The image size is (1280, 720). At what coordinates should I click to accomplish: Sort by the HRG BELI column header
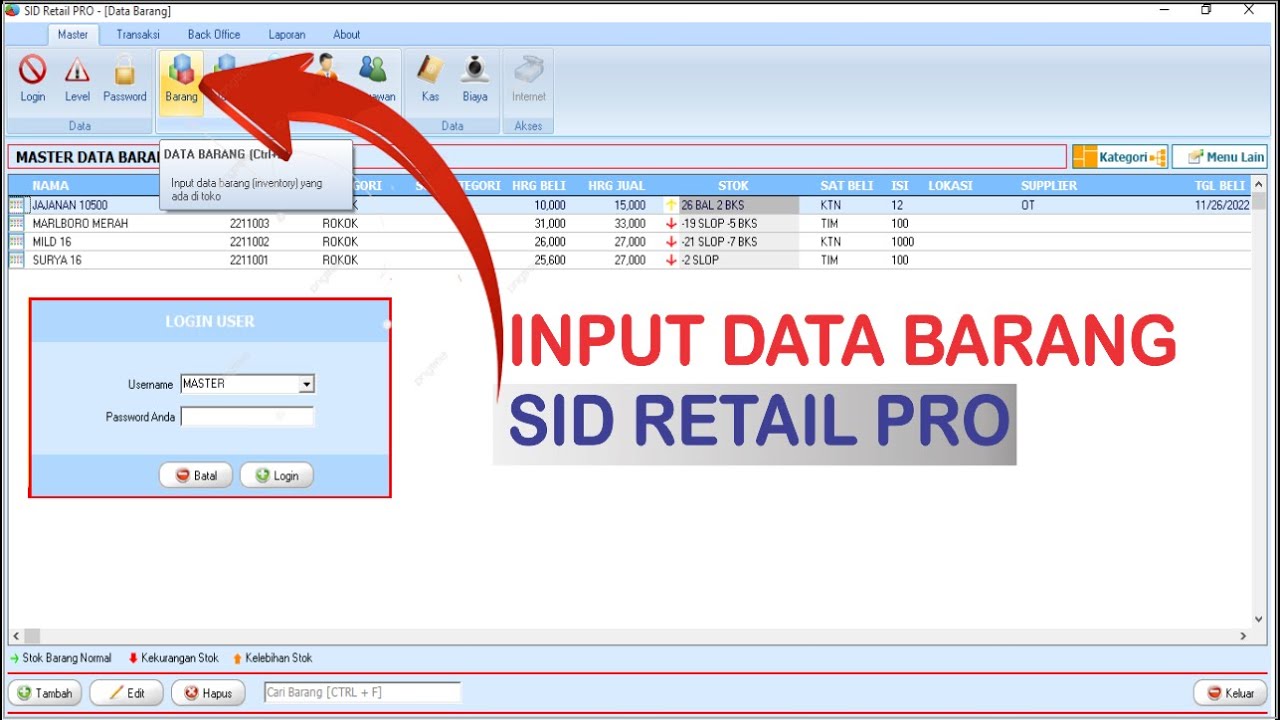(x=539, y=186)
